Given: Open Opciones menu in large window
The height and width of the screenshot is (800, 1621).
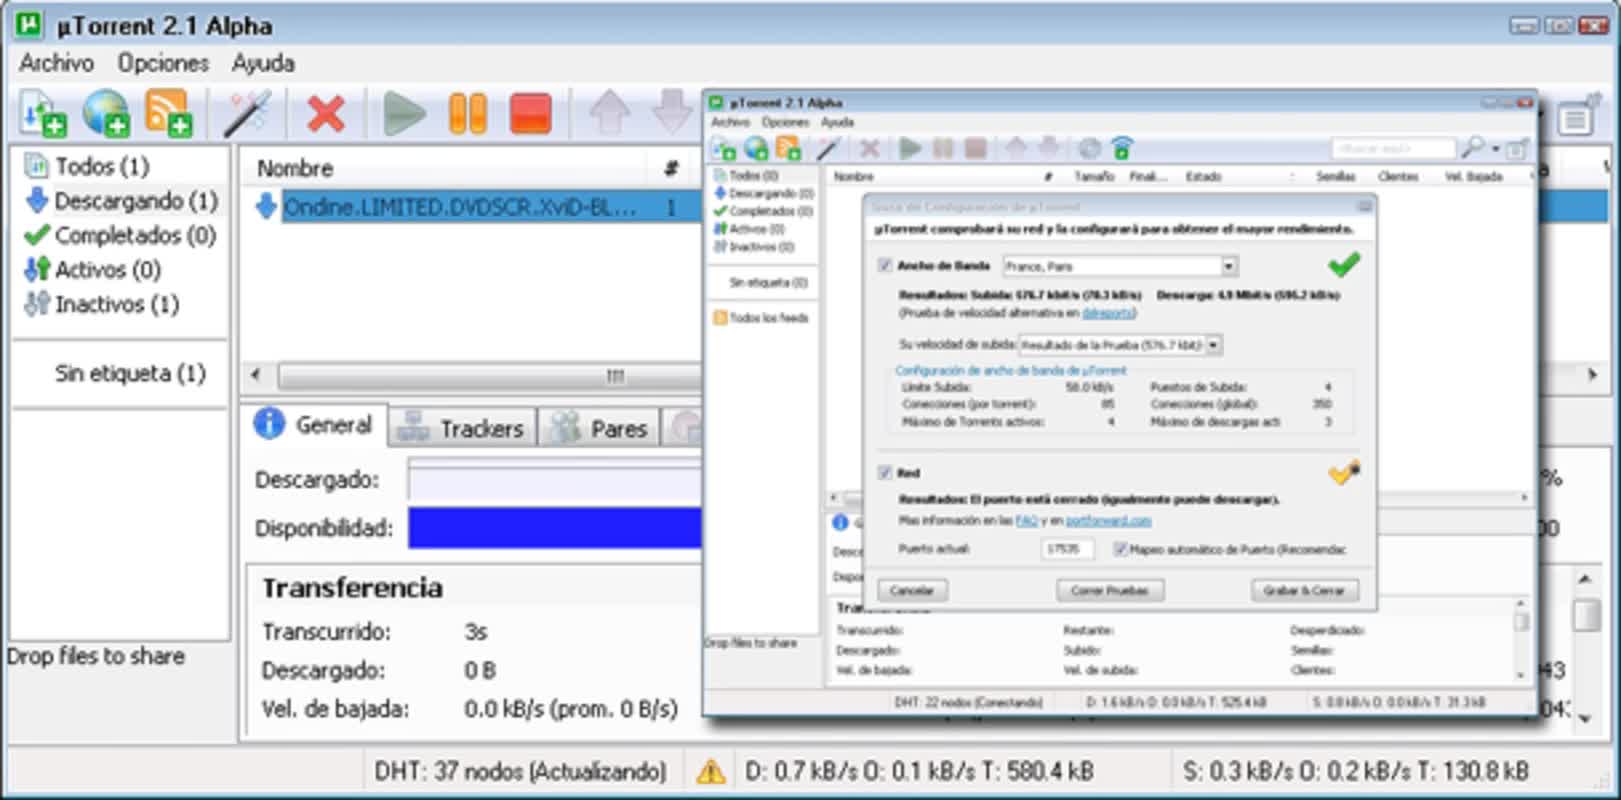Looking at the screenshot, I should tap(163, 63).
